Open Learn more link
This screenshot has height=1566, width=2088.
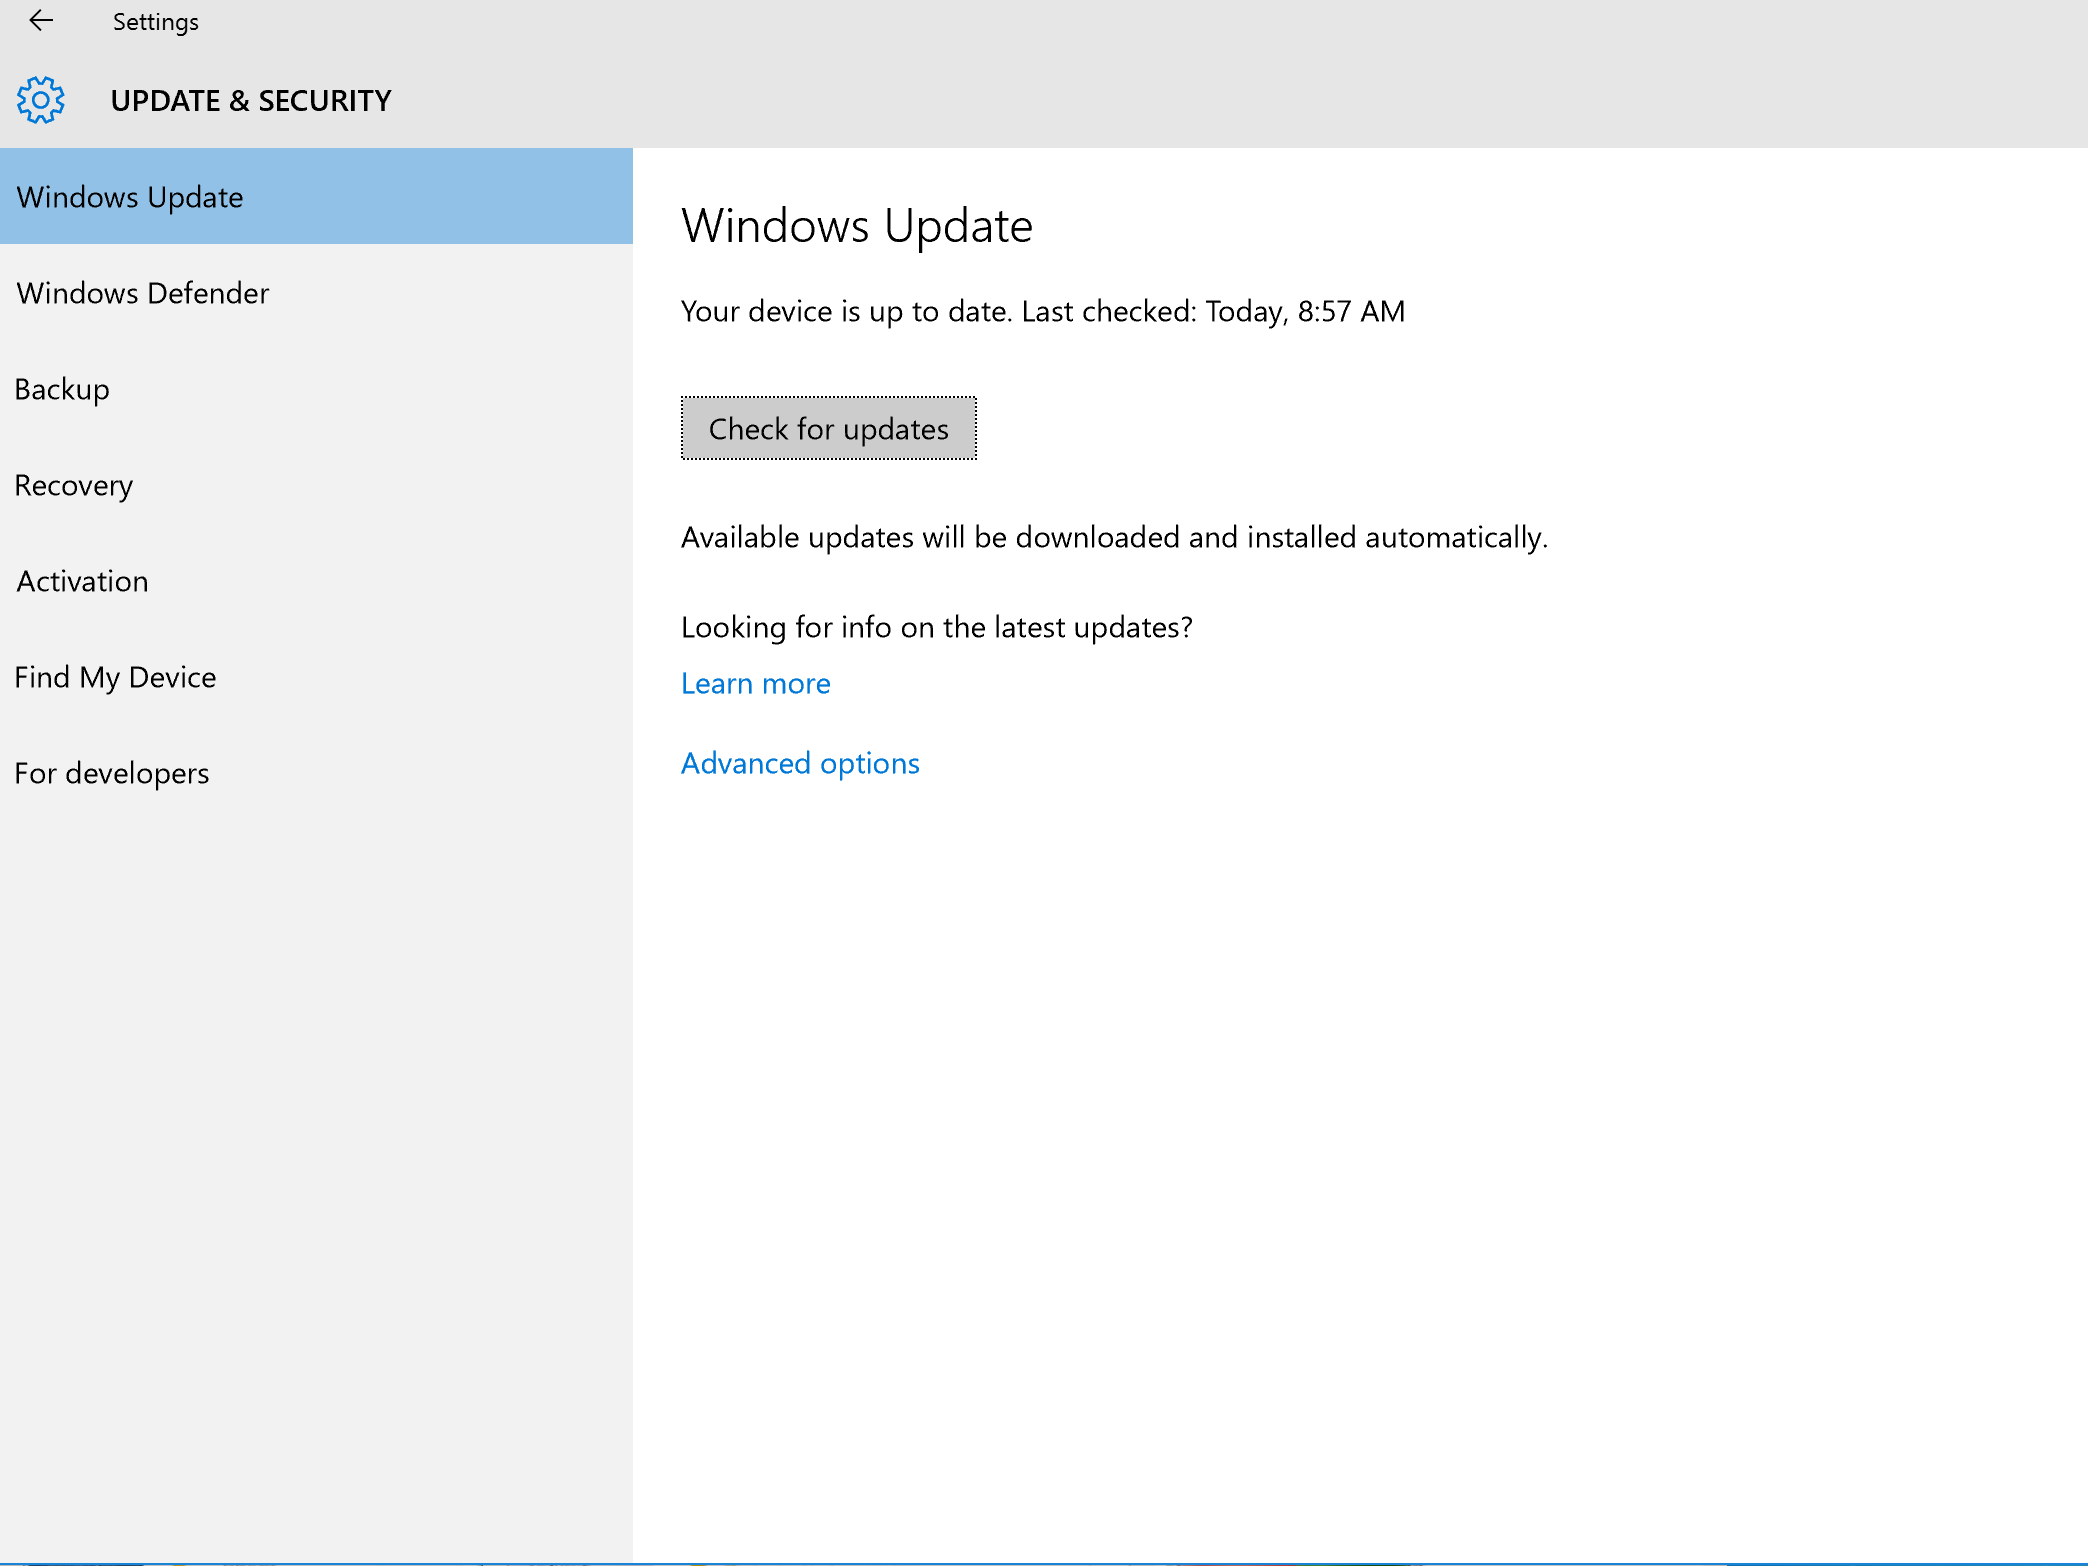(756, 683)
